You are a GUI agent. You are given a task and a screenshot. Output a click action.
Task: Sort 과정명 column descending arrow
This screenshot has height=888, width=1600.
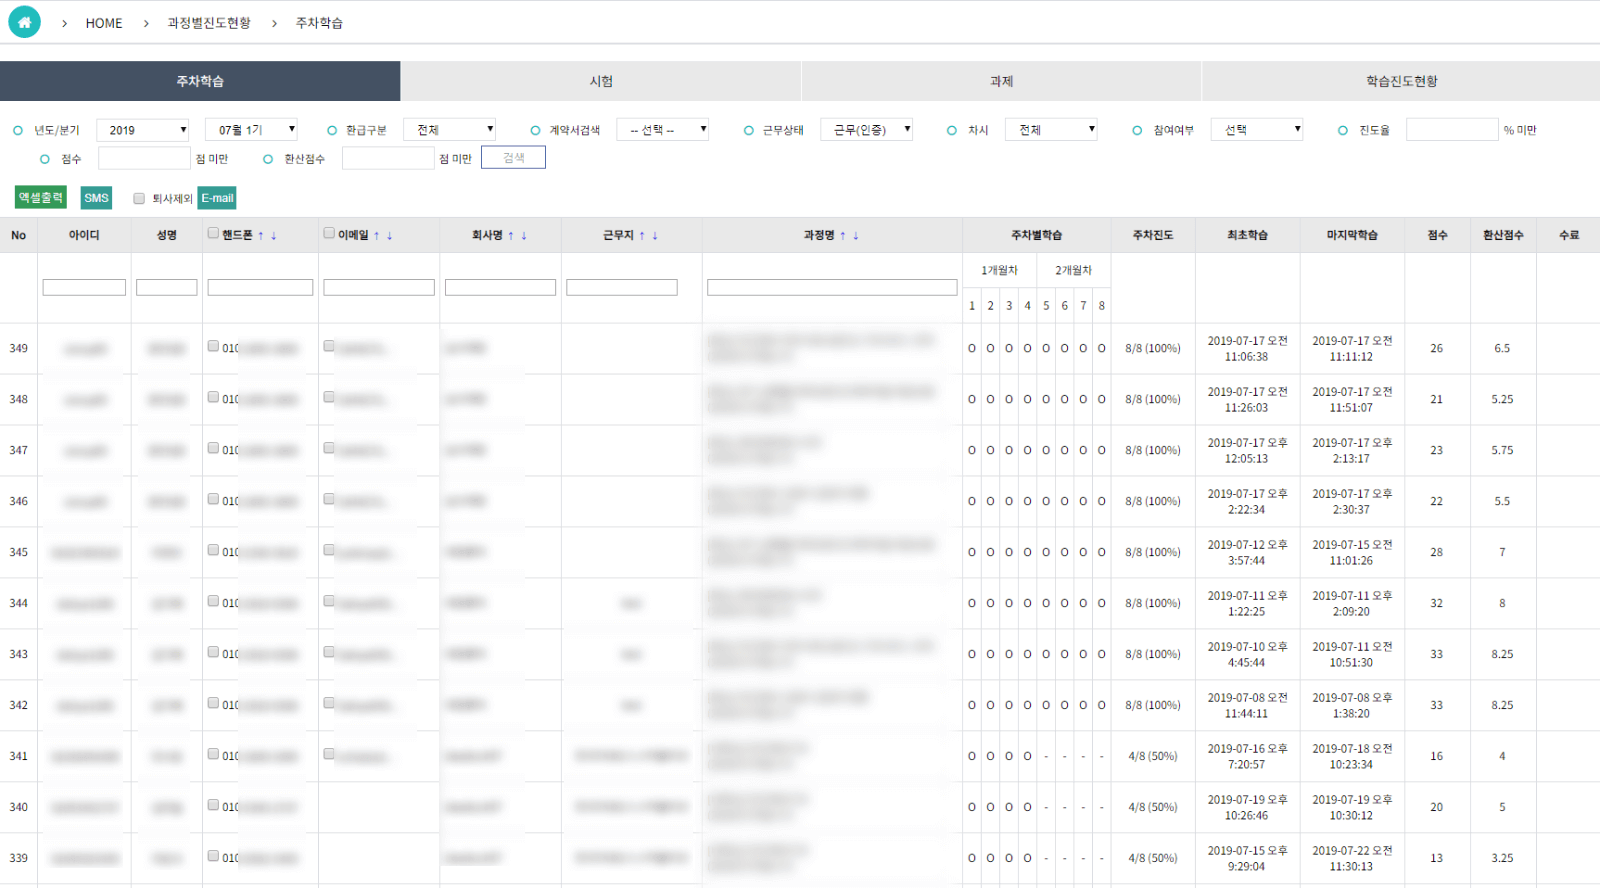(856, 236)
